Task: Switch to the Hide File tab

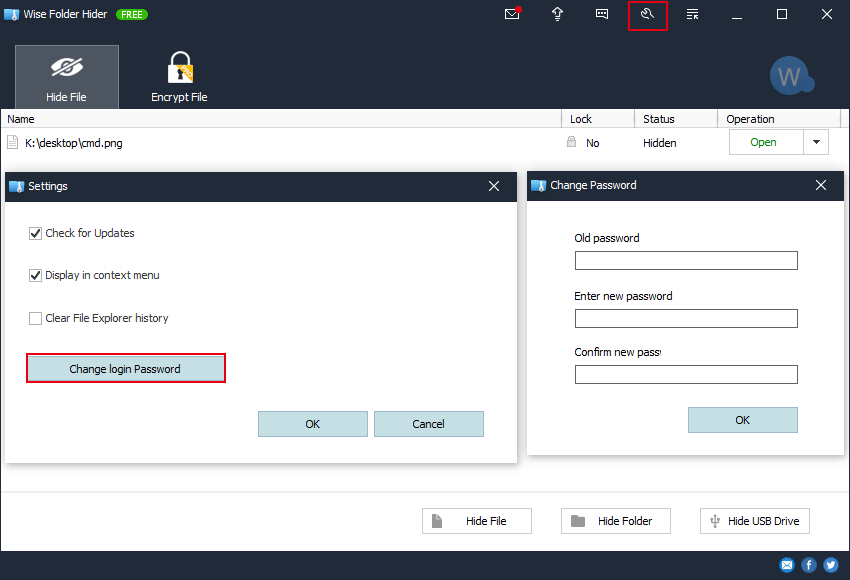Action: tap(67, 77)
